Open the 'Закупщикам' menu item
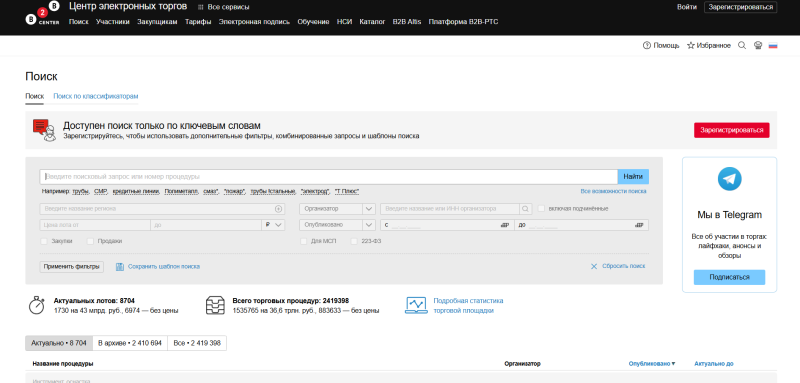 [157, 22]
